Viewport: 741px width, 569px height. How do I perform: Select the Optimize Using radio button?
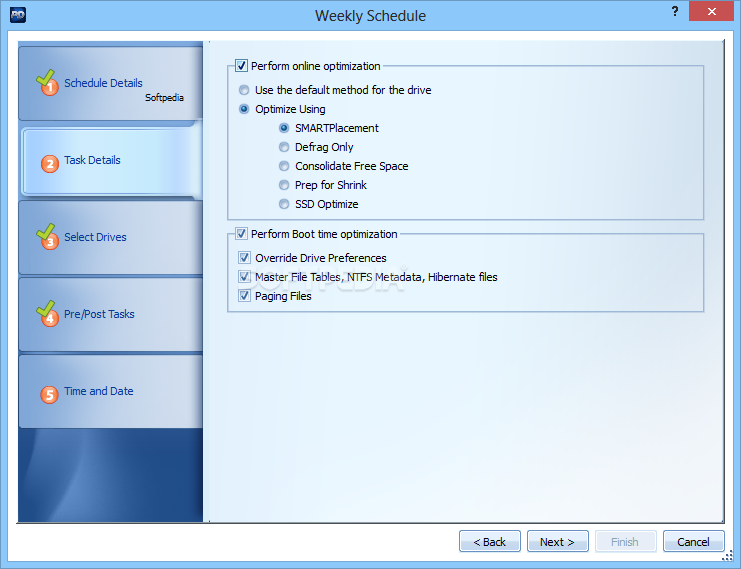tap(244, 109)
